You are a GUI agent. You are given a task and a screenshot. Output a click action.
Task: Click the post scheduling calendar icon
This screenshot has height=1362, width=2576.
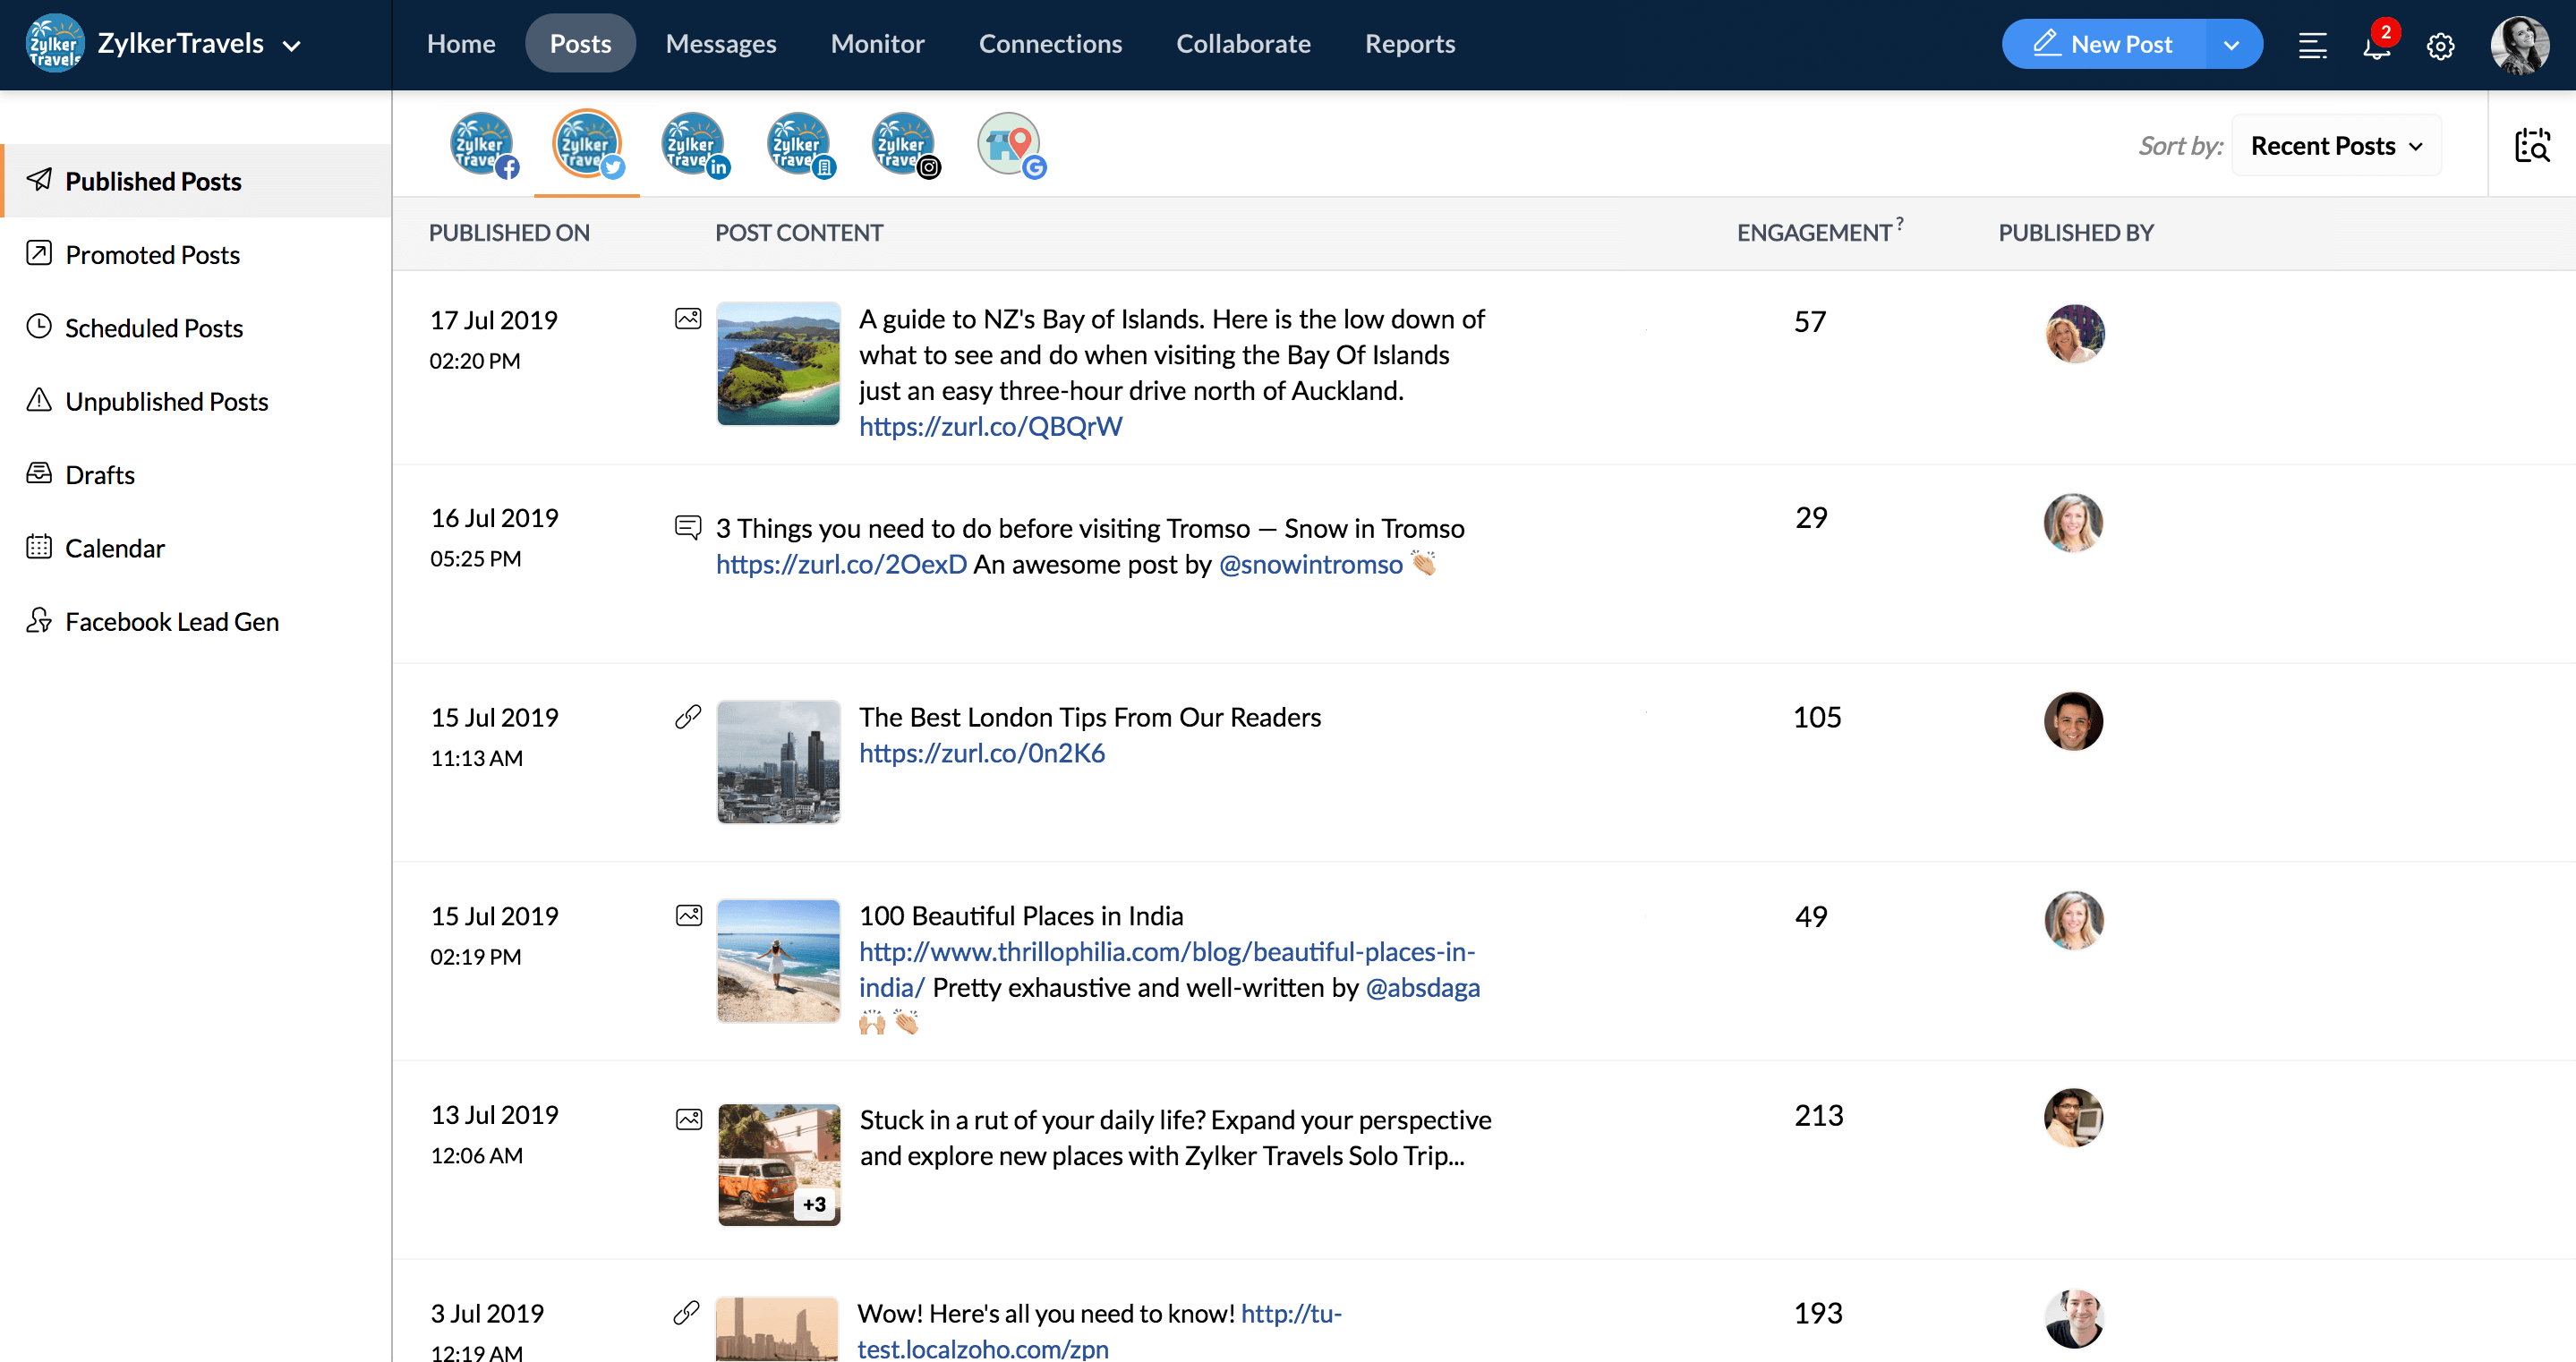coord(38,547)
